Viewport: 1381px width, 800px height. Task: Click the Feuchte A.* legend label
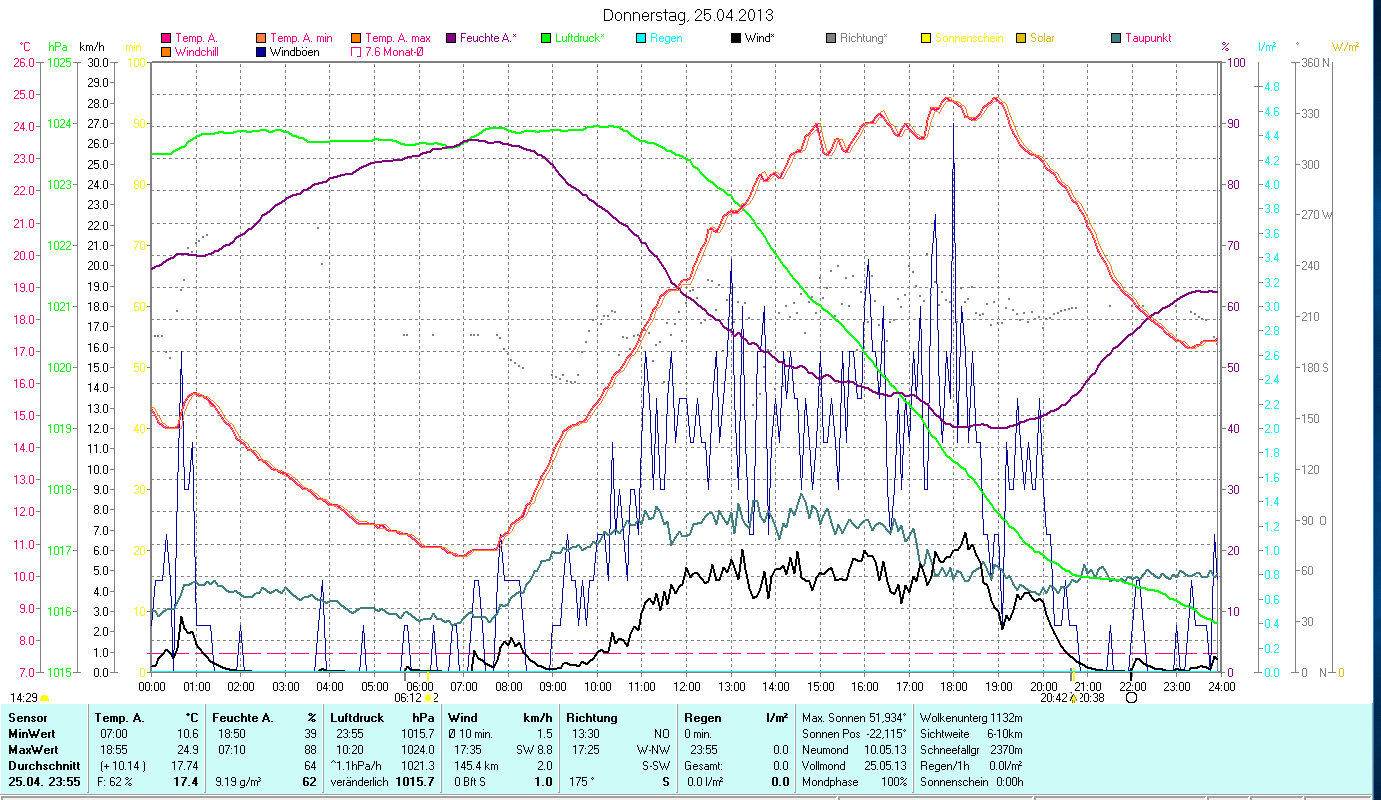[488, 38]
